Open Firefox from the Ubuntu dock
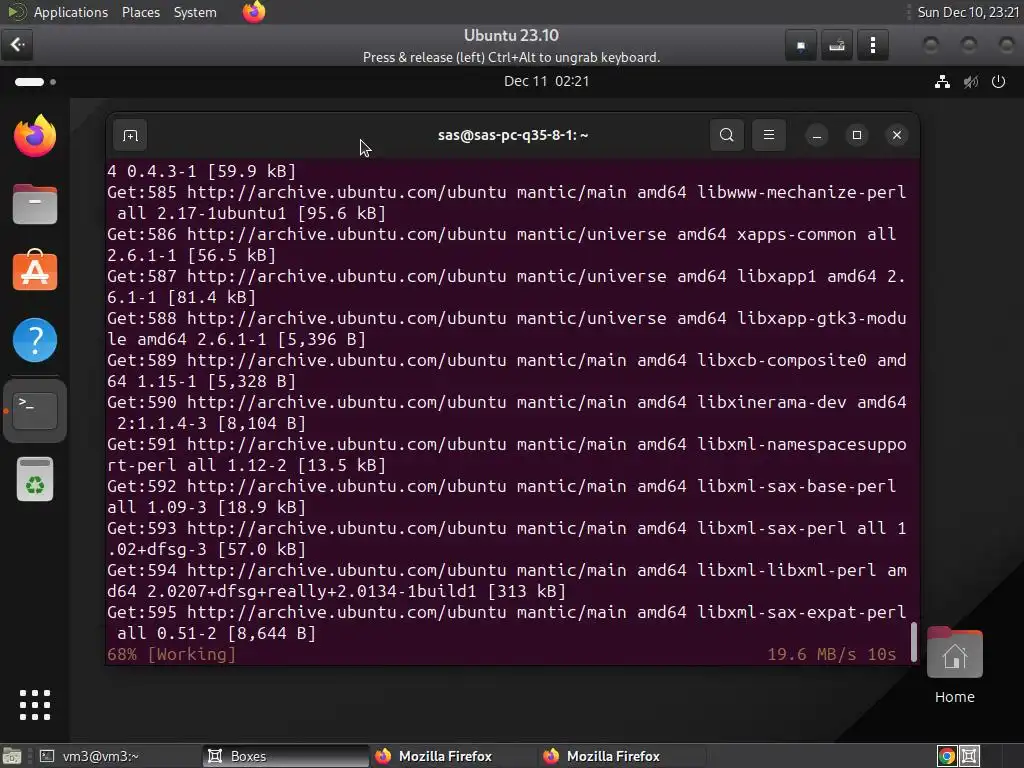 35,136
